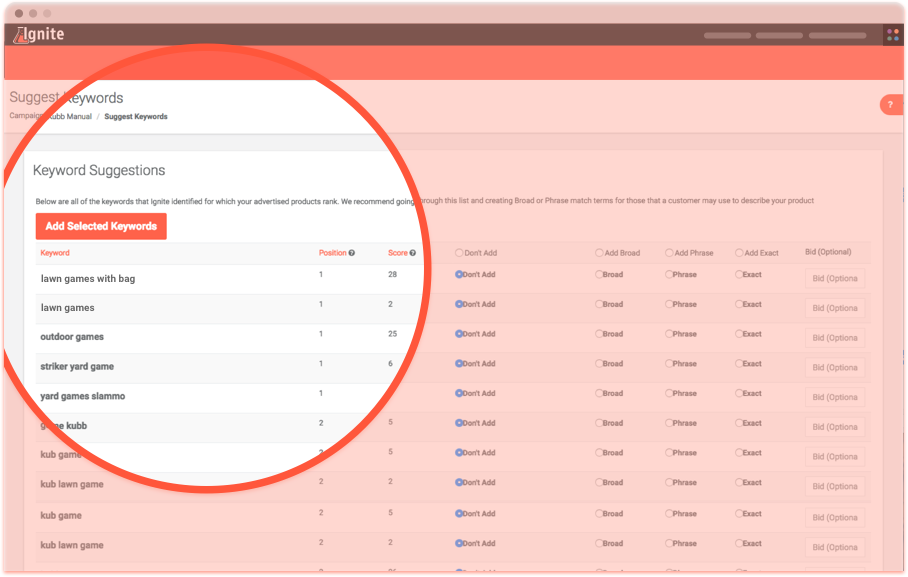908x577 pixels.
Task: Focus the bid field for striker yard game
Action: click(835, 368)
